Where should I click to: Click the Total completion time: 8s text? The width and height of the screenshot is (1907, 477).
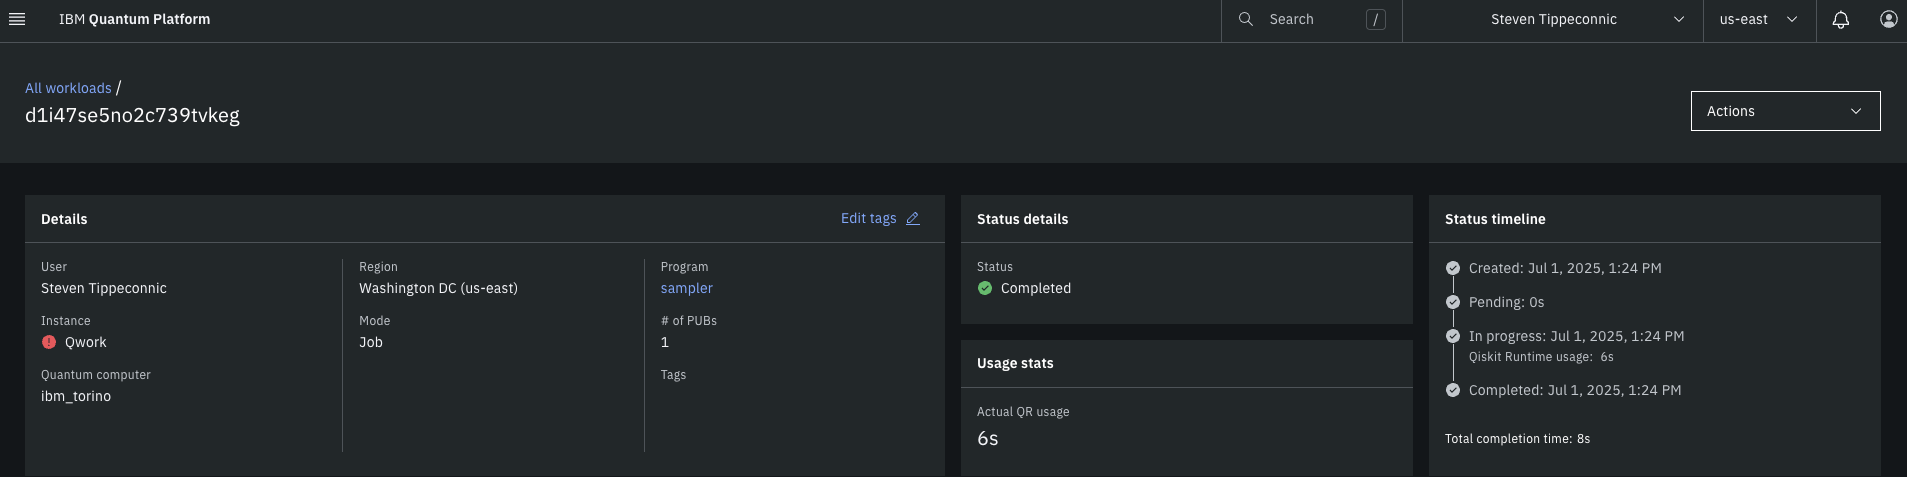[x=1517, y=439]
